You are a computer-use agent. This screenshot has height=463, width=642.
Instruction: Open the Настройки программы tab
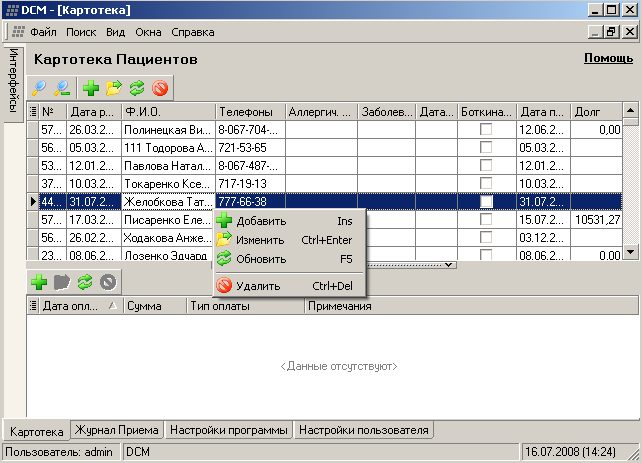click(x=228, y=430)
